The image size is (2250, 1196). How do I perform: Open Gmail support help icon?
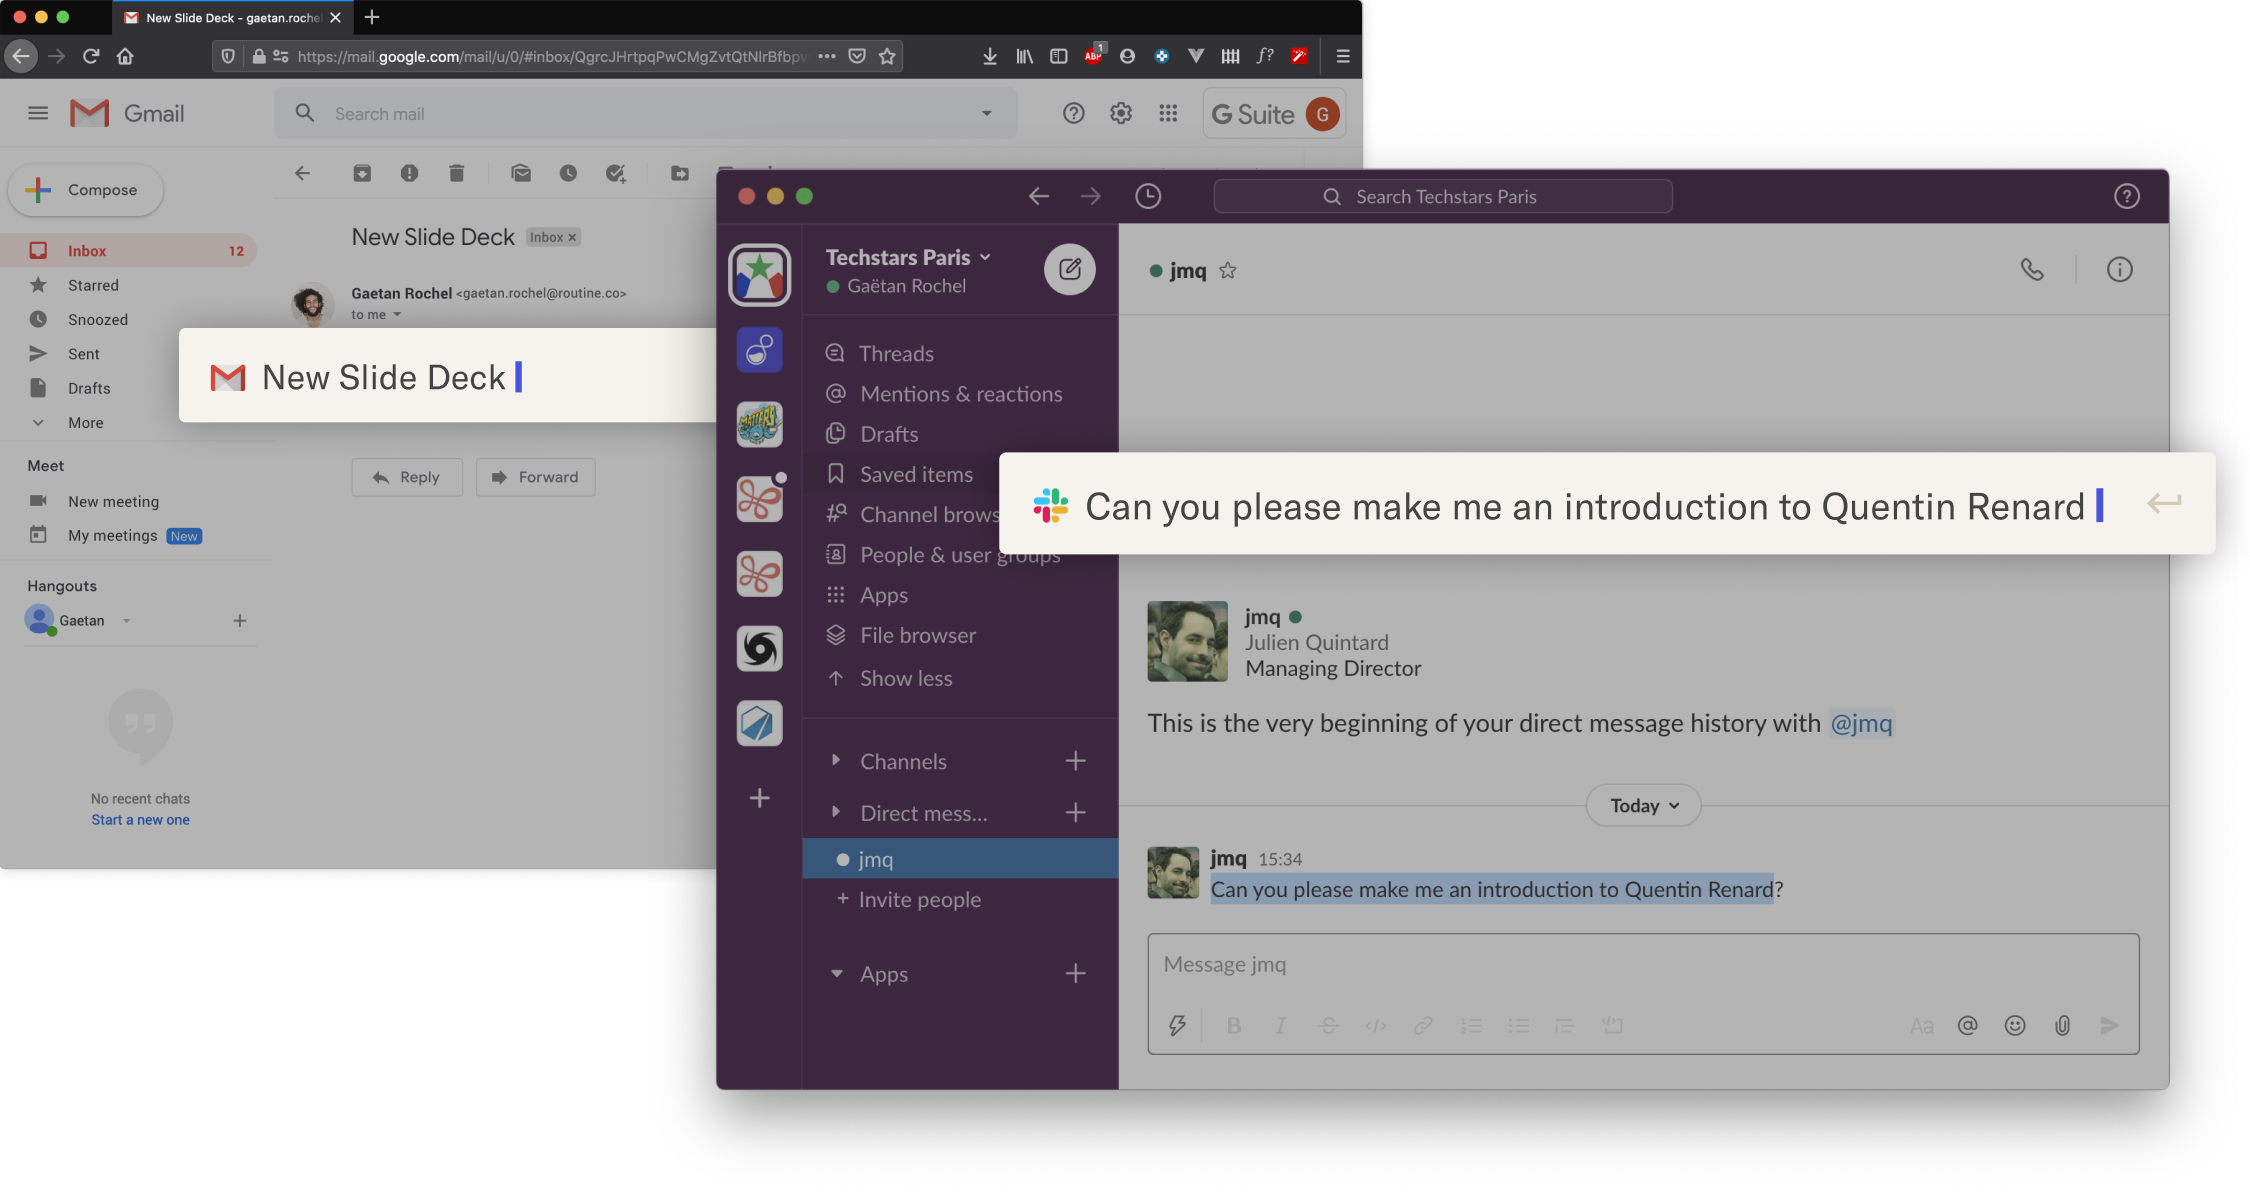[1073, 113]
